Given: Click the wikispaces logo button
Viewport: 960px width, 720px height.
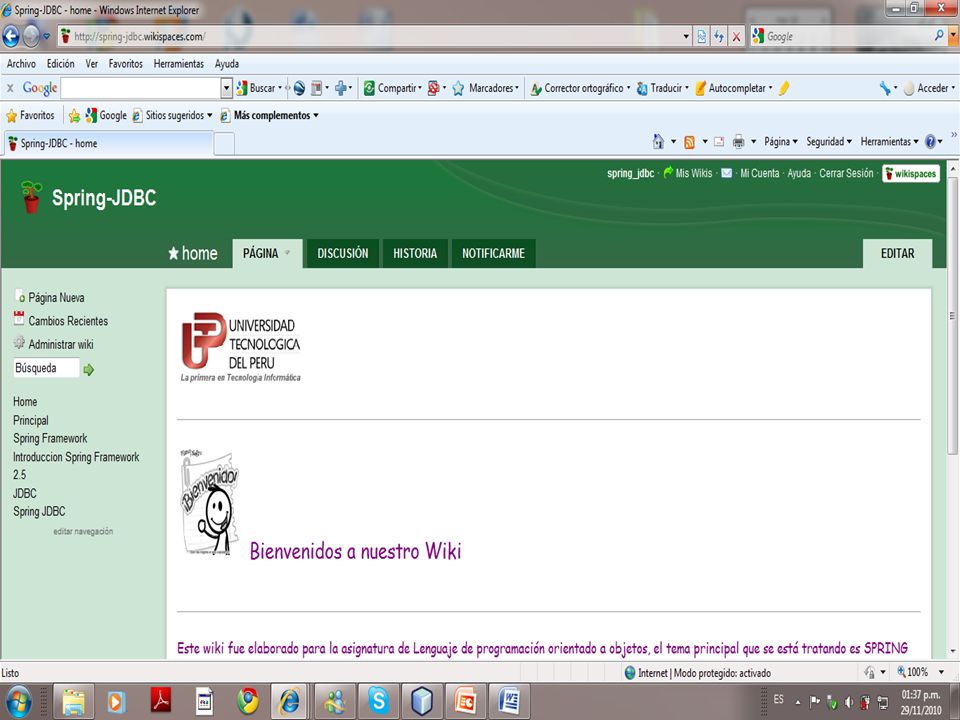Looking at the screenshot, I should point(910,174).
